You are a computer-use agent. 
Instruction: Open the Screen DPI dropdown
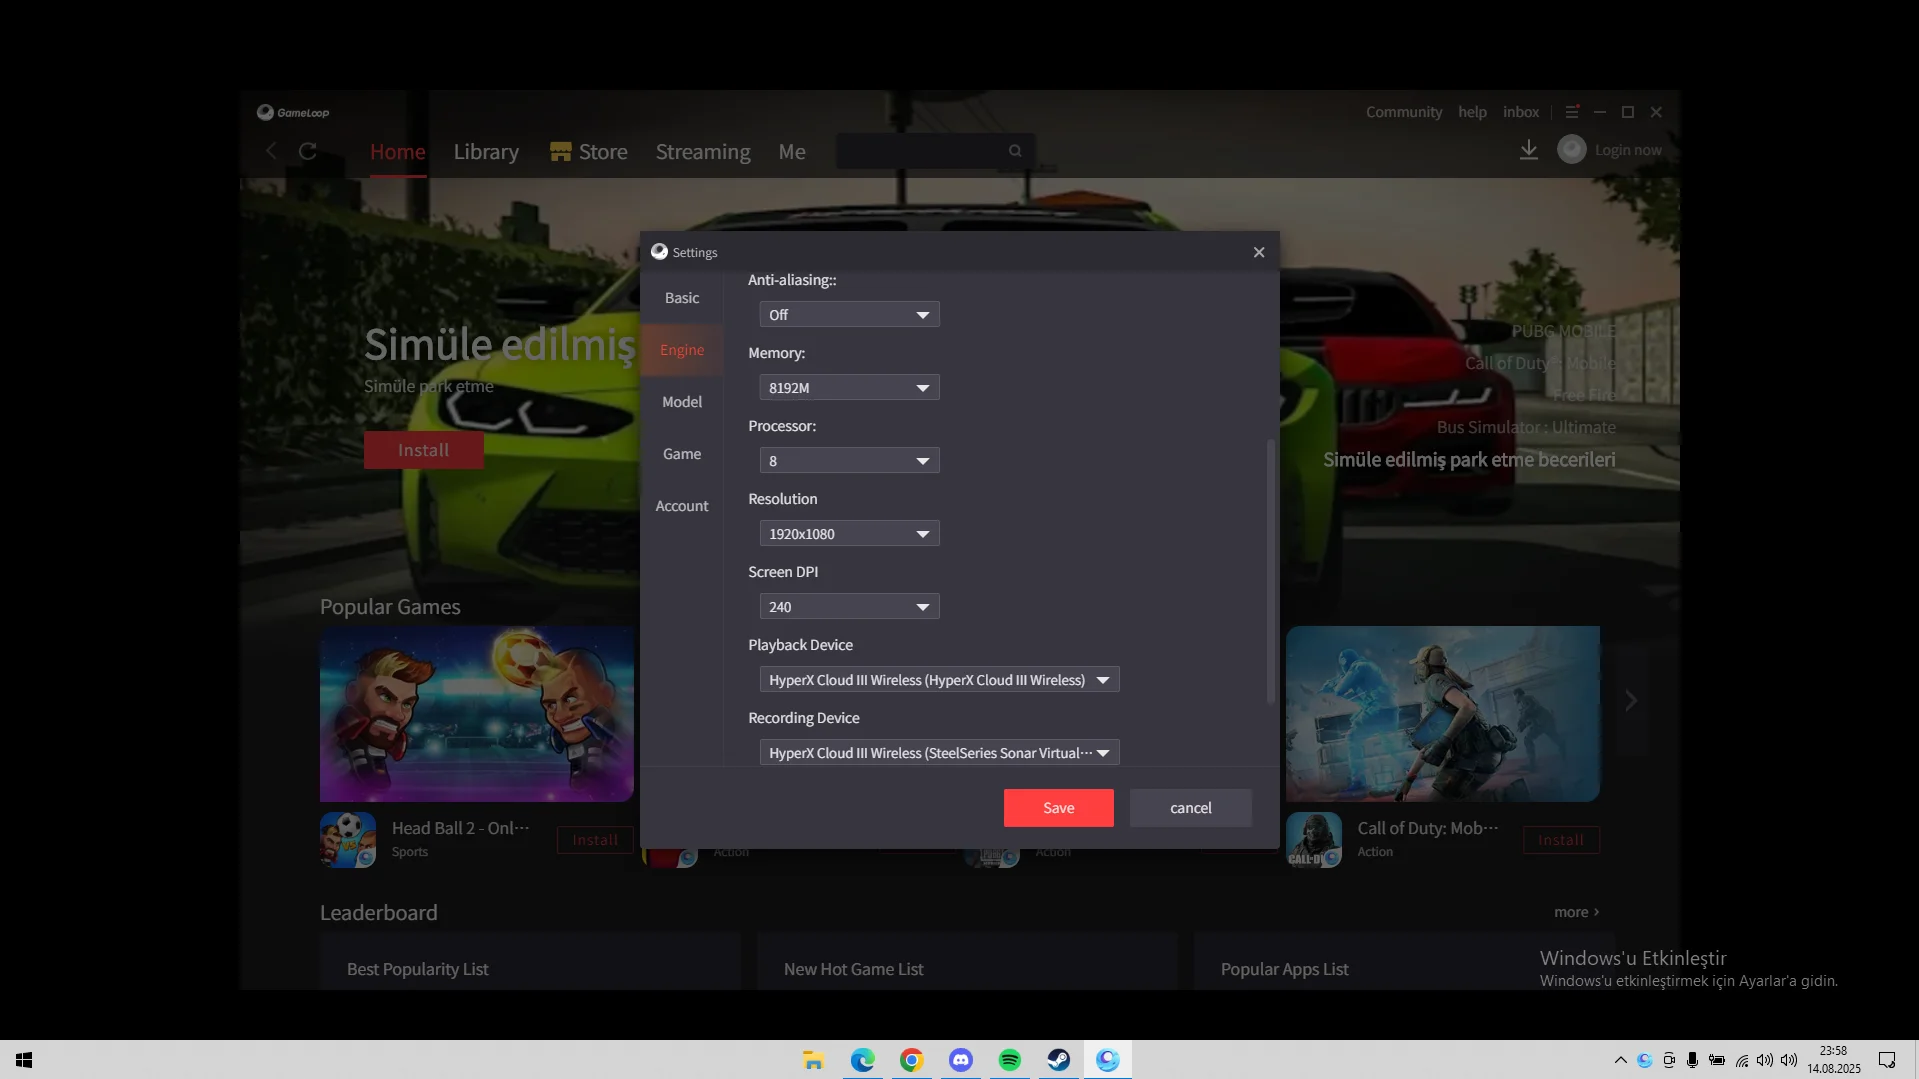pos(849,607)
